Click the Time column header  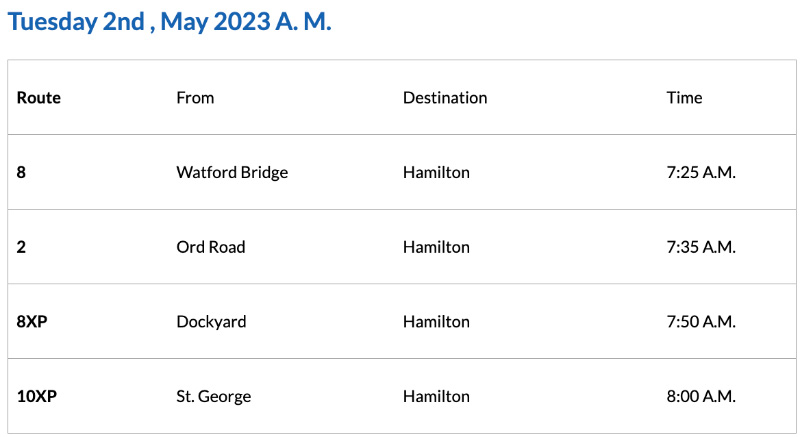[x=684, y=98]
